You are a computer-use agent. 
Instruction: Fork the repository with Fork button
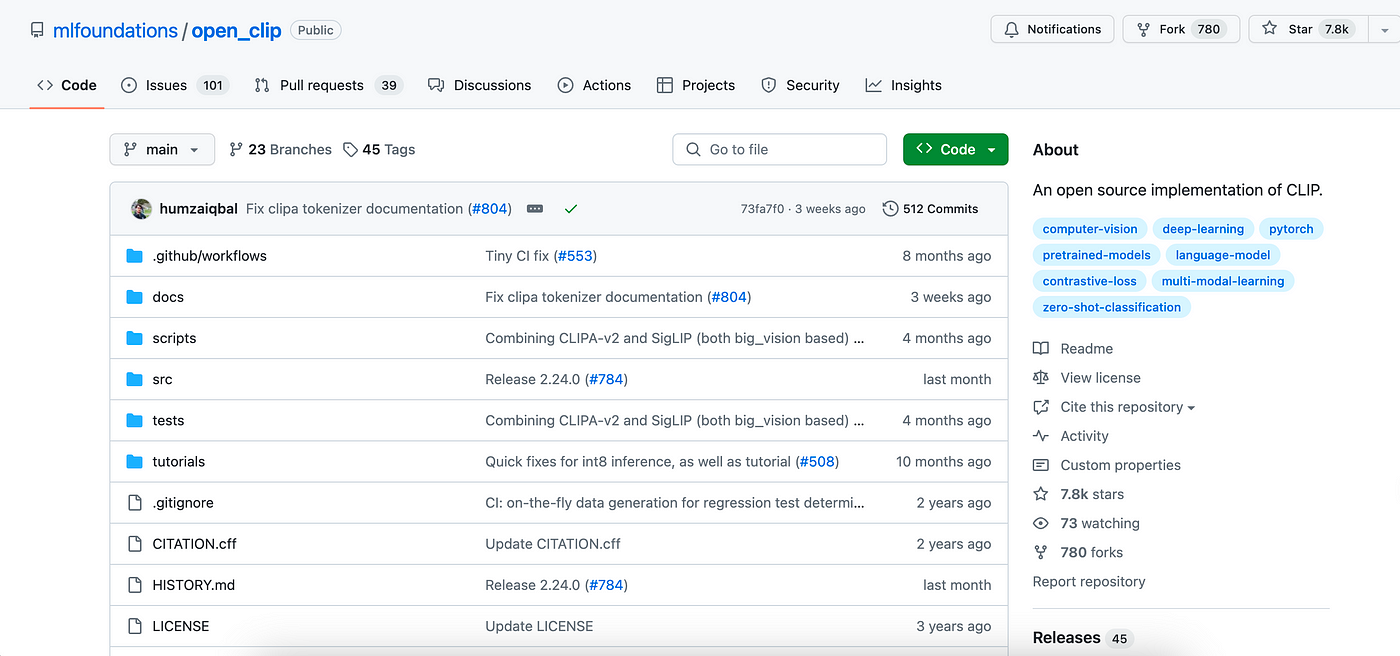[x=1181, y=29]
